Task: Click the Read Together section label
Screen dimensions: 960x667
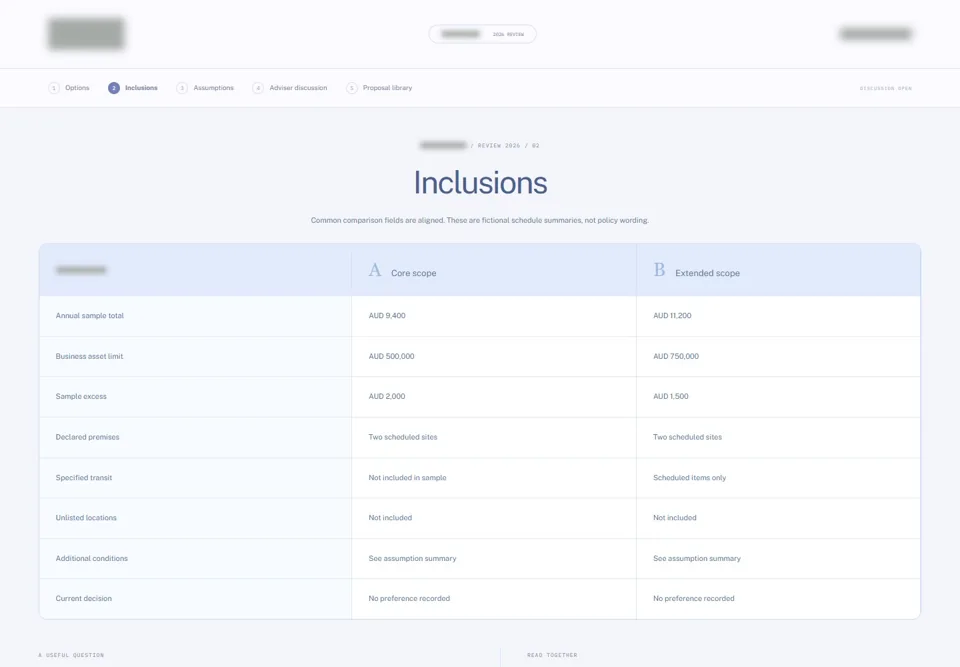Action: click(x=552, y=655)
